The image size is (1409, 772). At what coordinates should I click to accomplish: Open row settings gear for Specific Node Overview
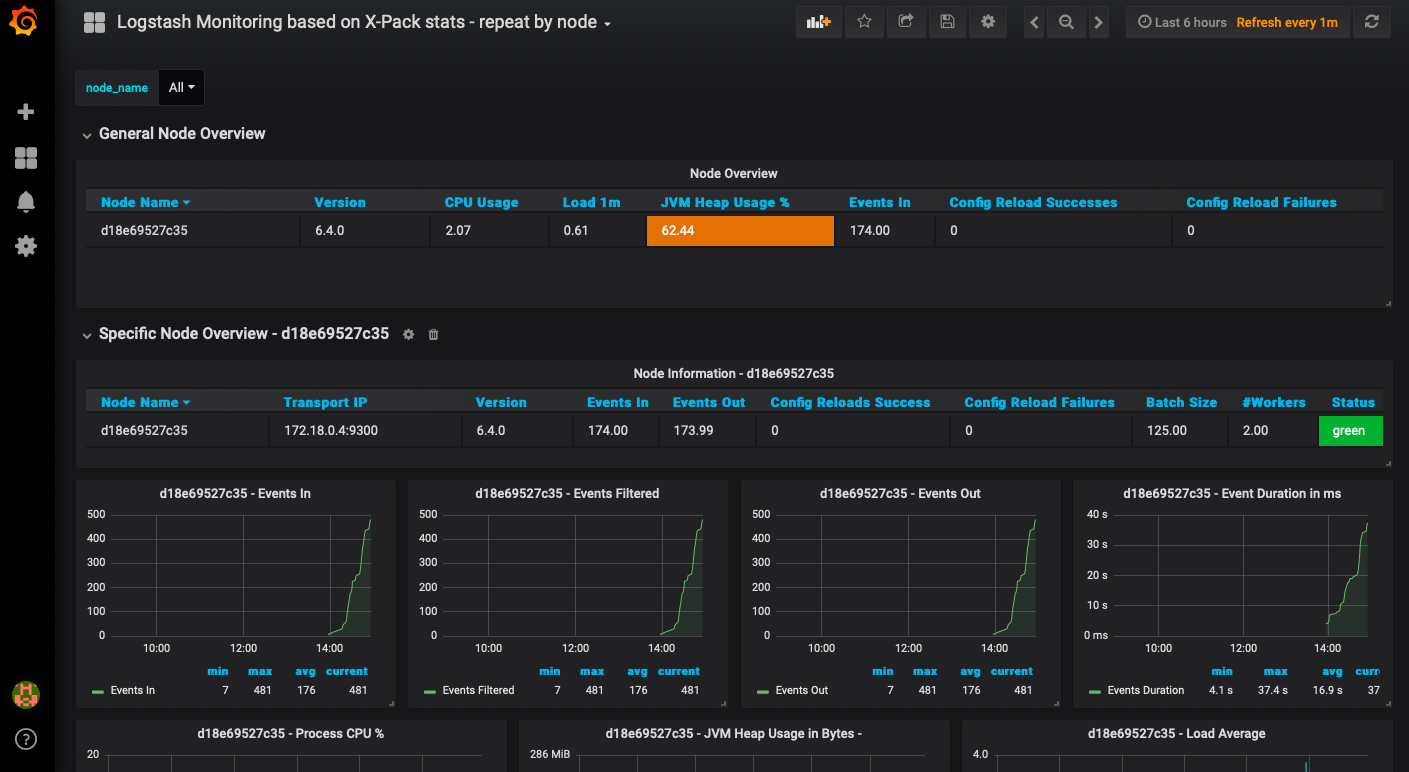click(408, 334)
